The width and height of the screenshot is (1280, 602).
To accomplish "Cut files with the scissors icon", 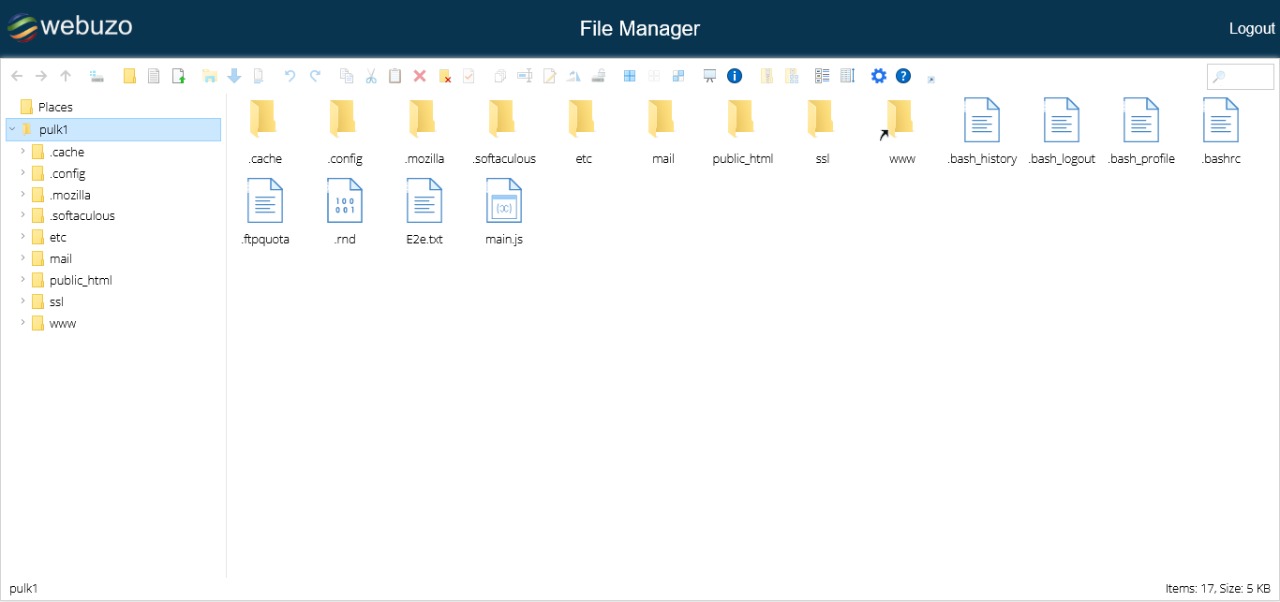I will (371, 75).
